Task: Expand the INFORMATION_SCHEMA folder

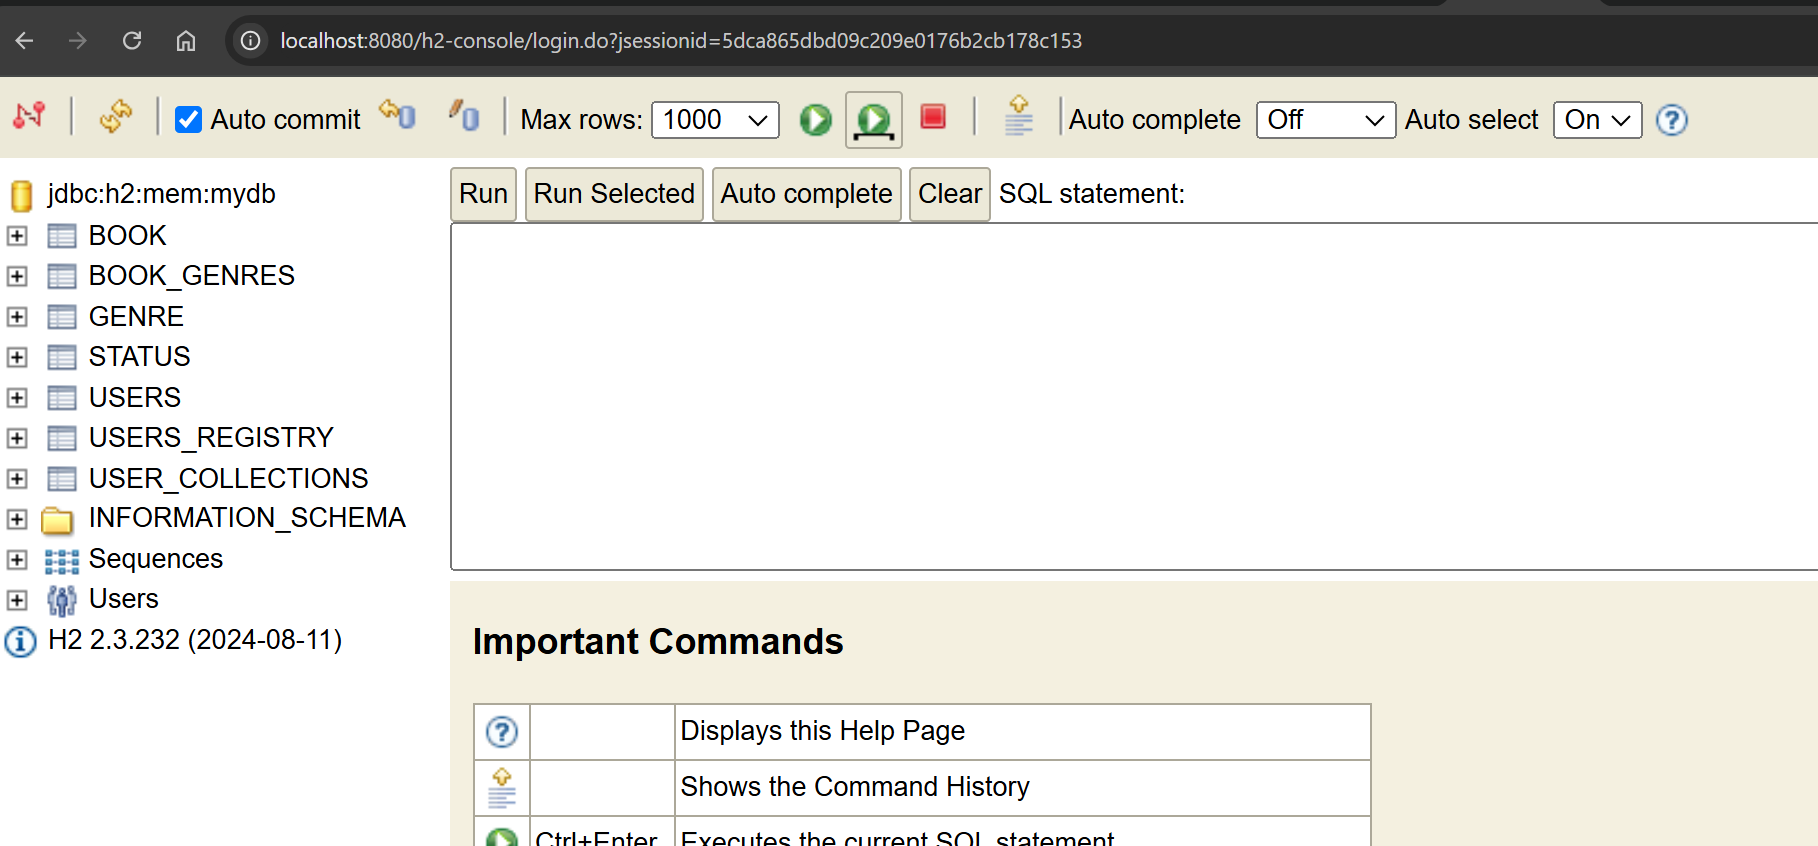Action: coord(17,519)
